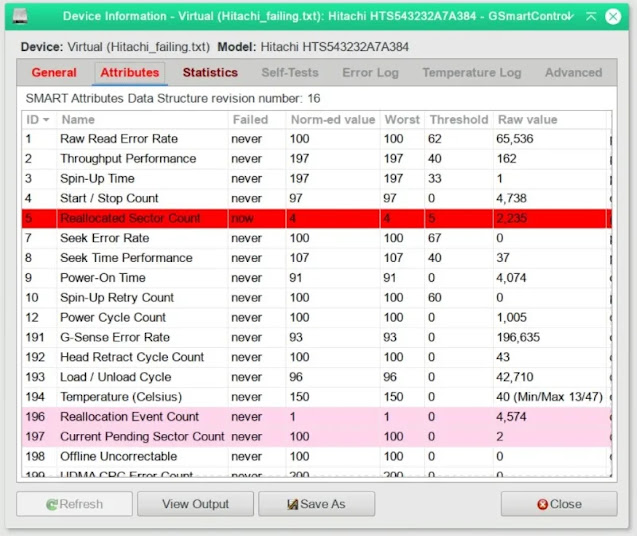Click raw value 4,574

pyautogui.click(x=511, y=417)
